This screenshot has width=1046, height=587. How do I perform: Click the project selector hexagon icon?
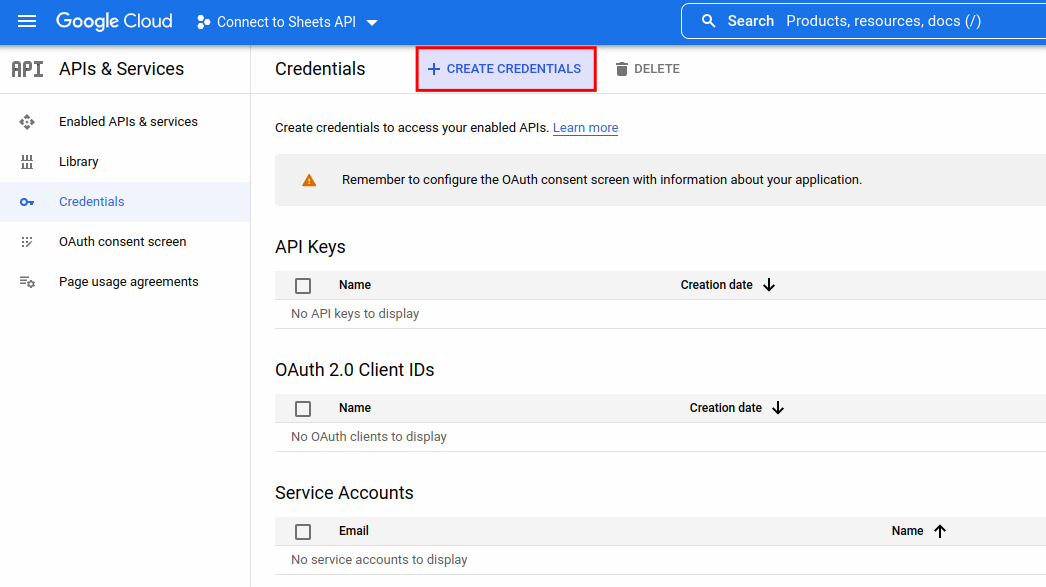tap(203, 22)
